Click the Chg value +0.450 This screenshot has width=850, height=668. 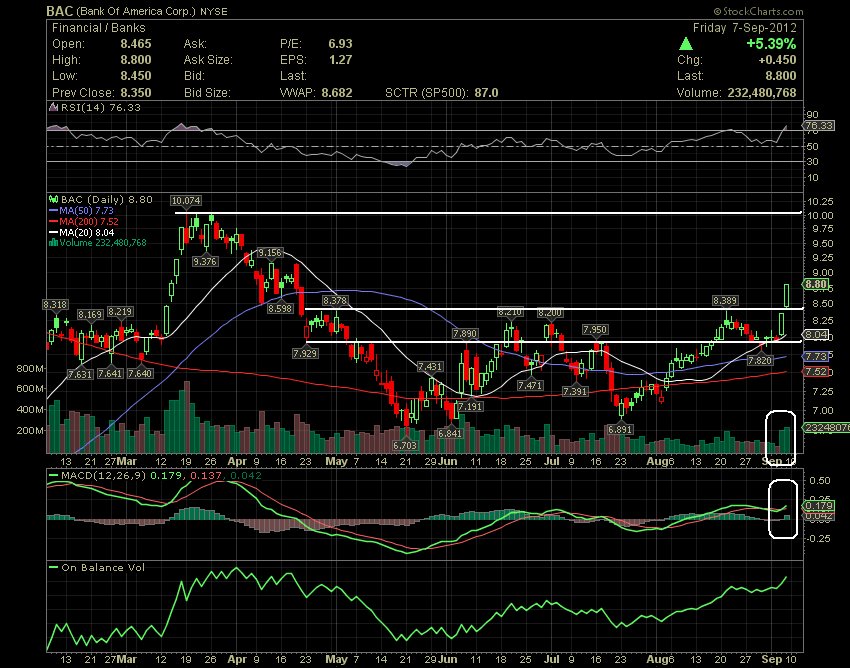[x=778, y=60]
